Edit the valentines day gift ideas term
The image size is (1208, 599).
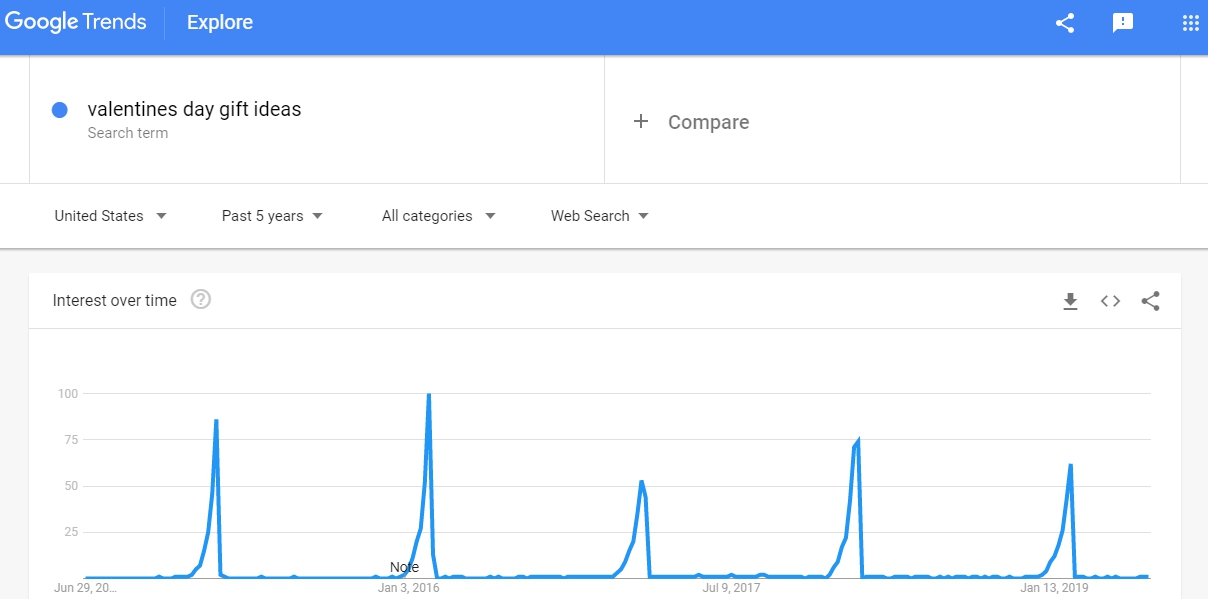coord(194,109)
